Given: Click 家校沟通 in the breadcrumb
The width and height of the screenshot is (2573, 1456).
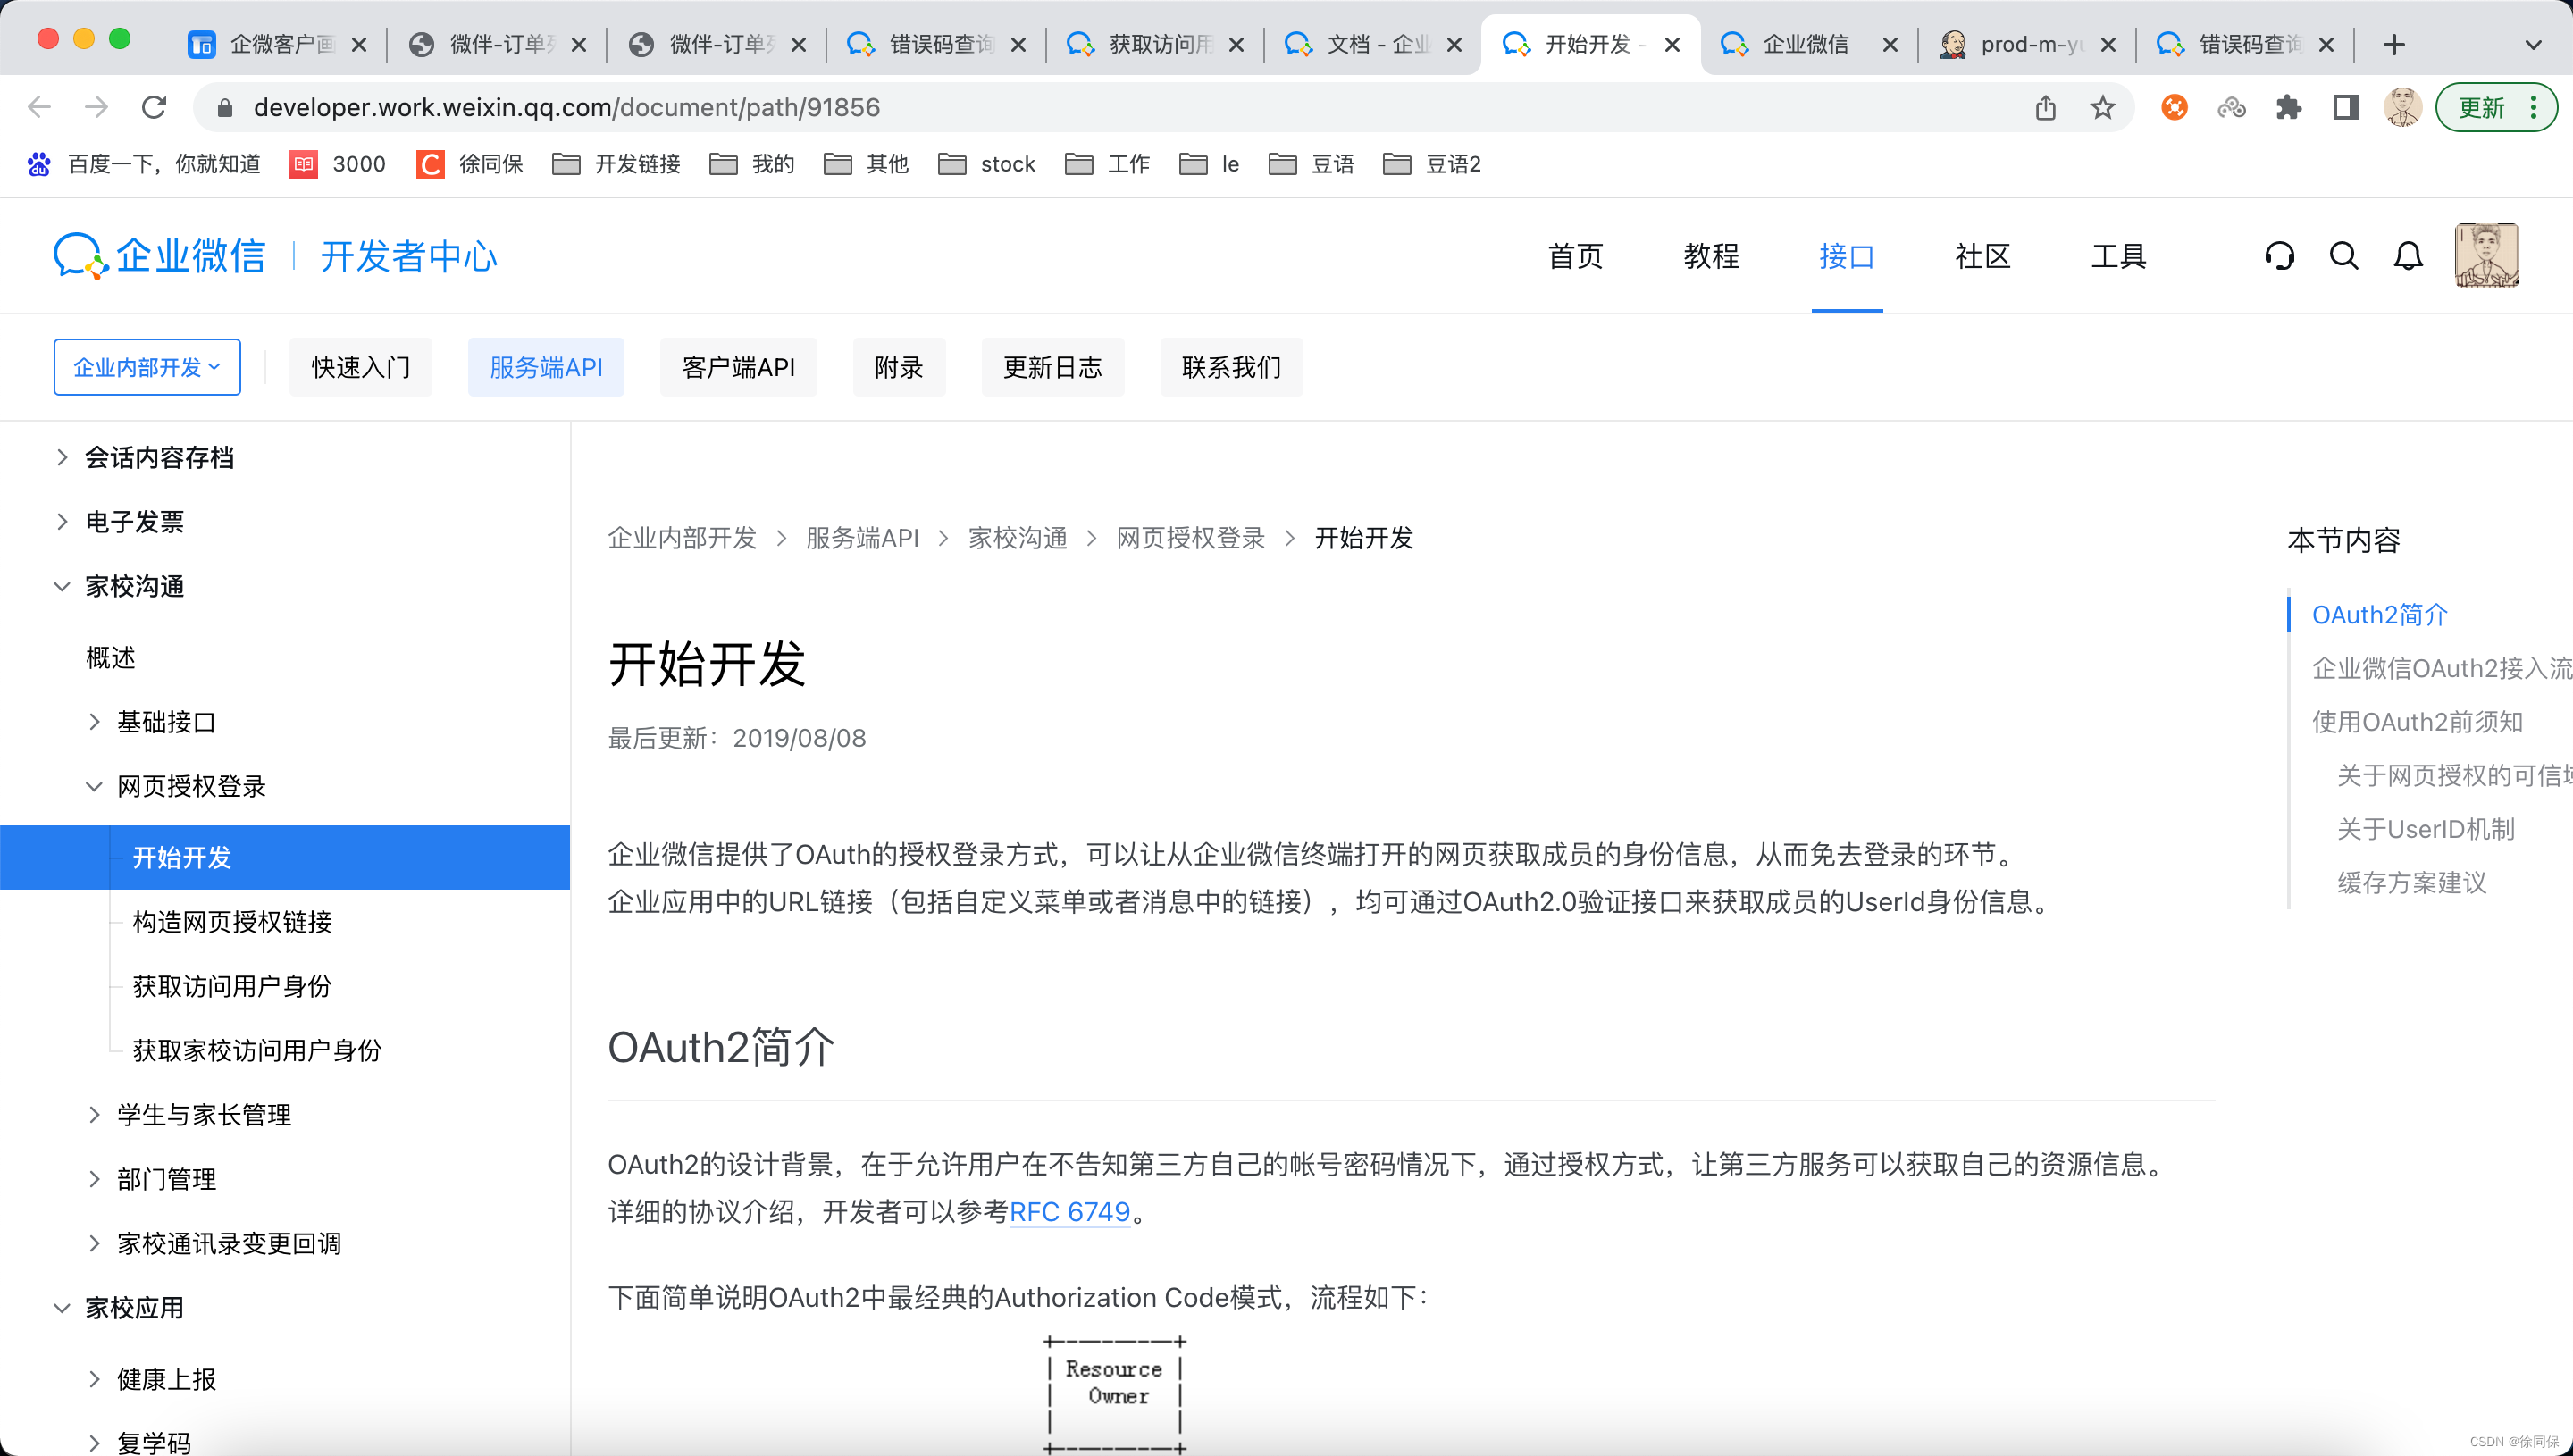Looking at the screenshot, I should pos(1017,538).
